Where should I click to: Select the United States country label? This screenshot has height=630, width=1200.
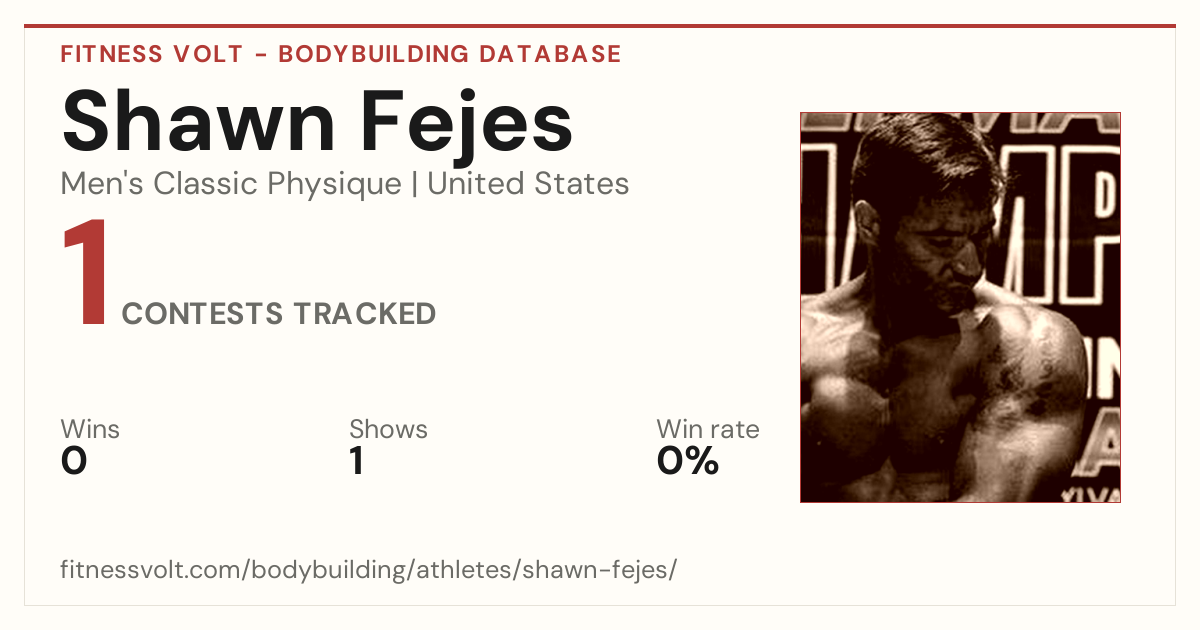tap(528, 184)
